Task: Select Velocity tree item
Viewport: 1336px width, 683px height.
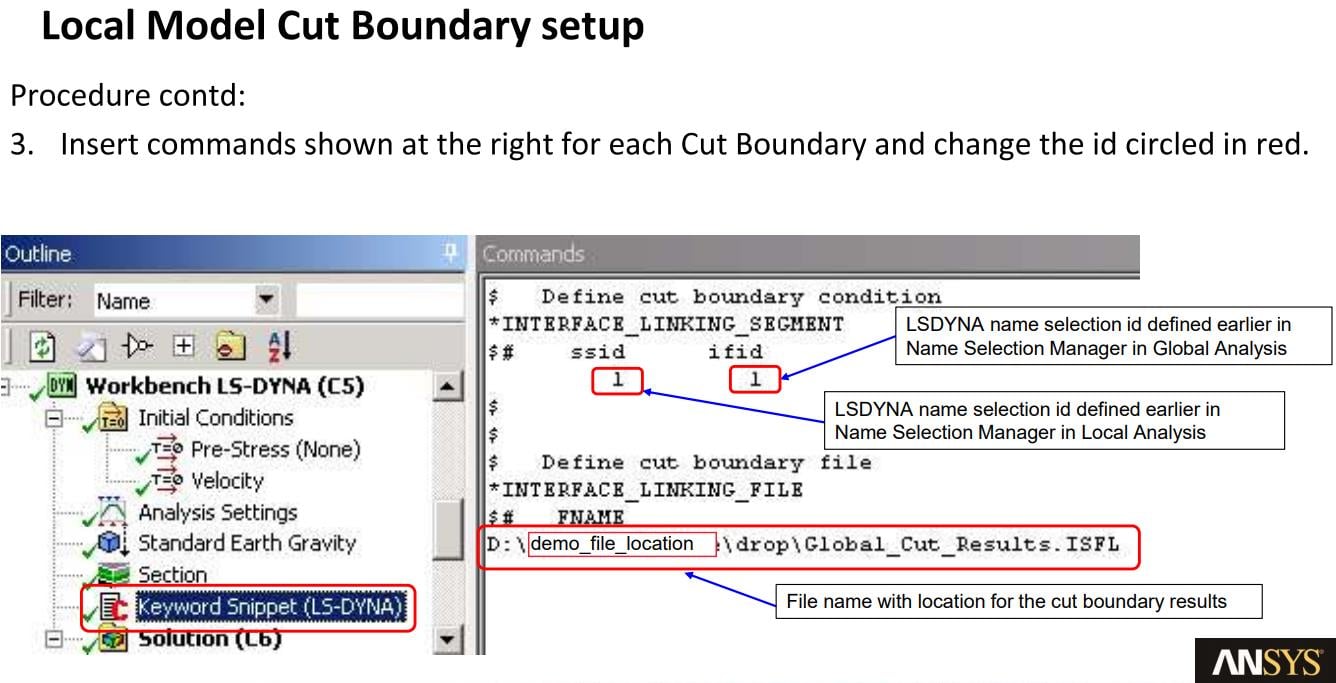Action: pos(227,481)
